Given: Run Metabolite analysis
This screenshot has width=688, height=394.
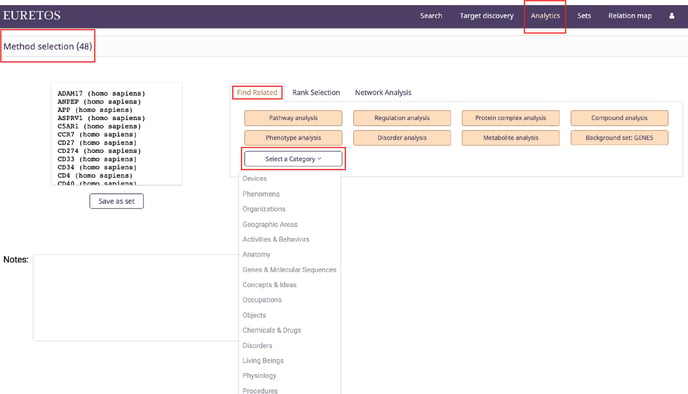Looking at the screenshot, I should [x=511, y=138].
